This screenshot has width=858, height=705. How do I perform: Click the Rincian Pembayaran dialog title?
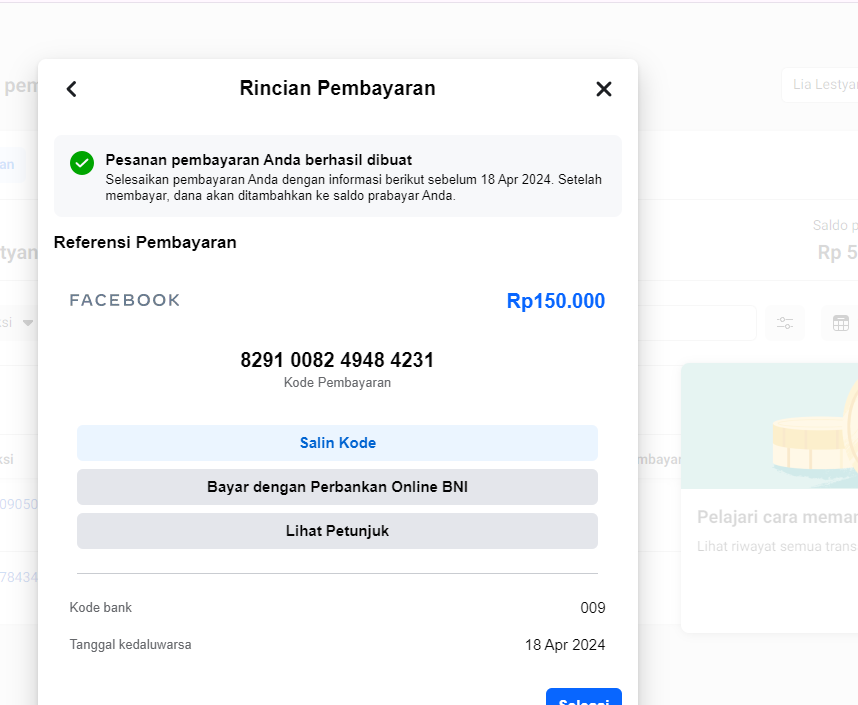coord(337,88)
